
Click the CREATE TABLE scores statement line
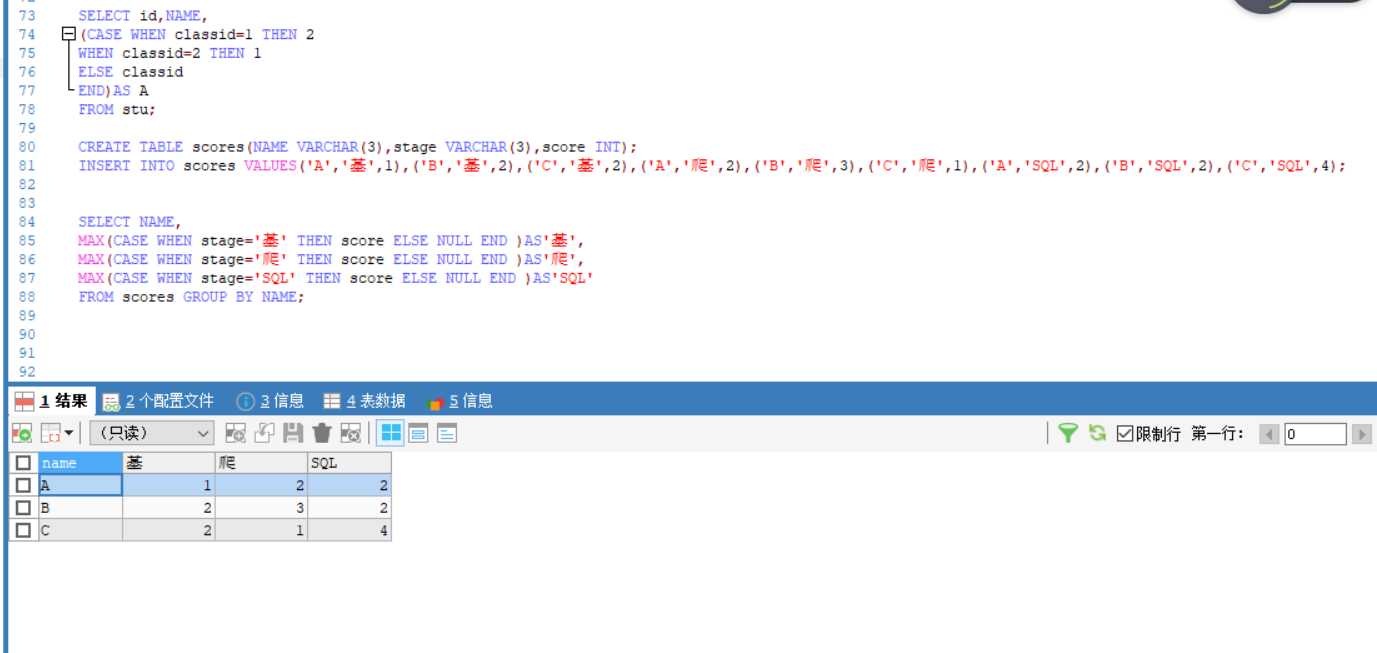point(357,147)
